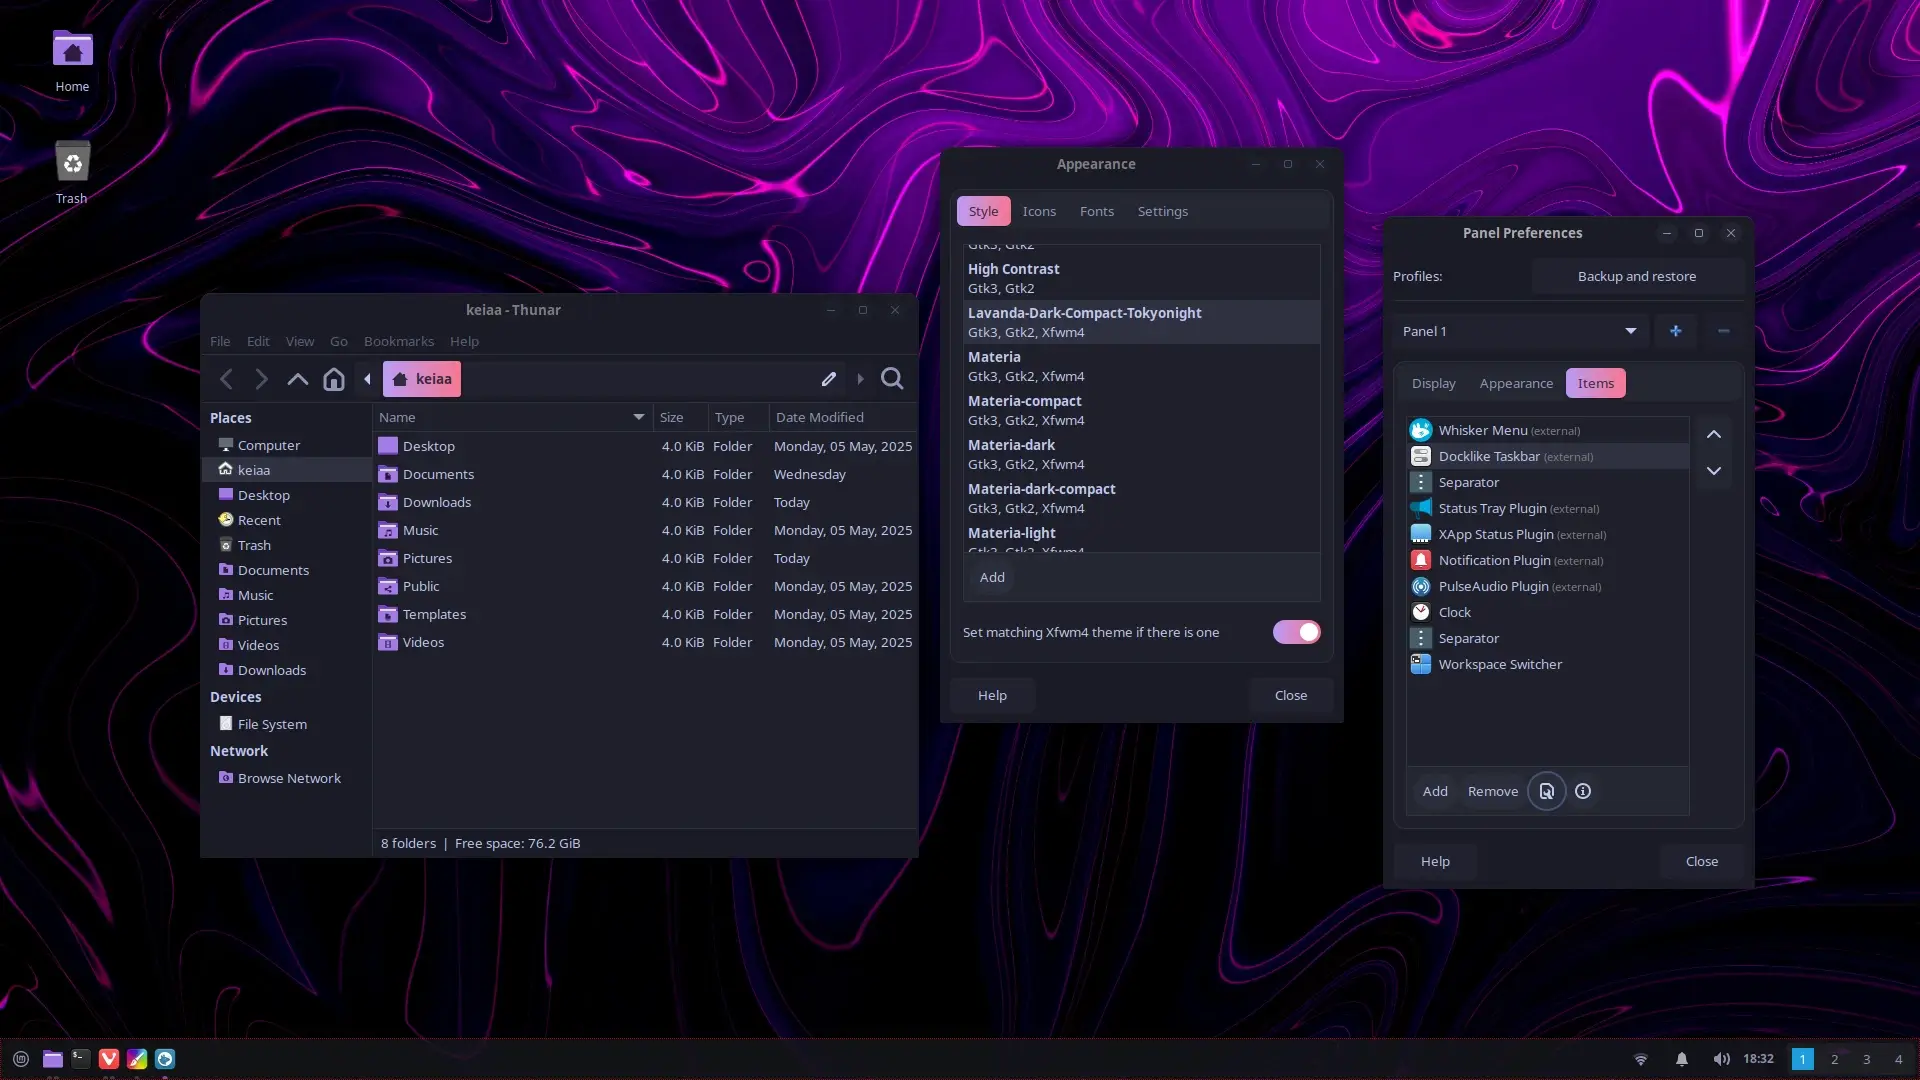
Task: Switch to the Icons tab in Appearance
Action: pyautogui.click(x=1038, y=211)
